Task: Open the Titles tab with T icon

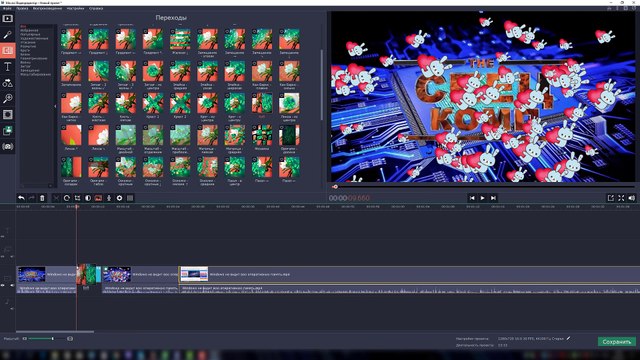Action: point(7,67)
